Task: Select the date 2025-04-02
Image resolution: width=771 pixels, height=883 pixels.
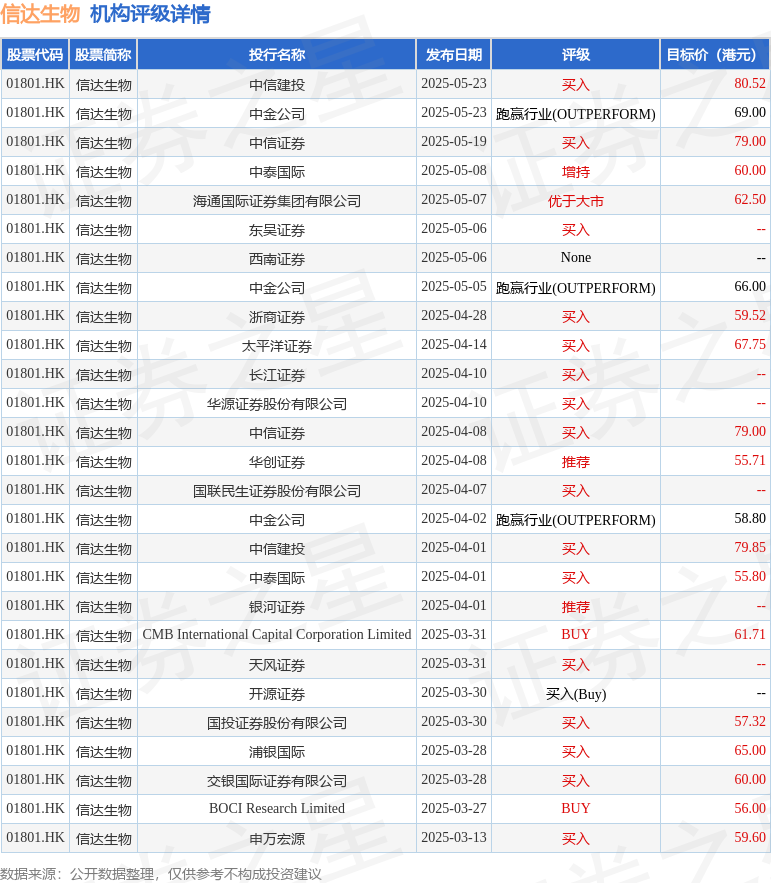Action: tap(453, 519)
